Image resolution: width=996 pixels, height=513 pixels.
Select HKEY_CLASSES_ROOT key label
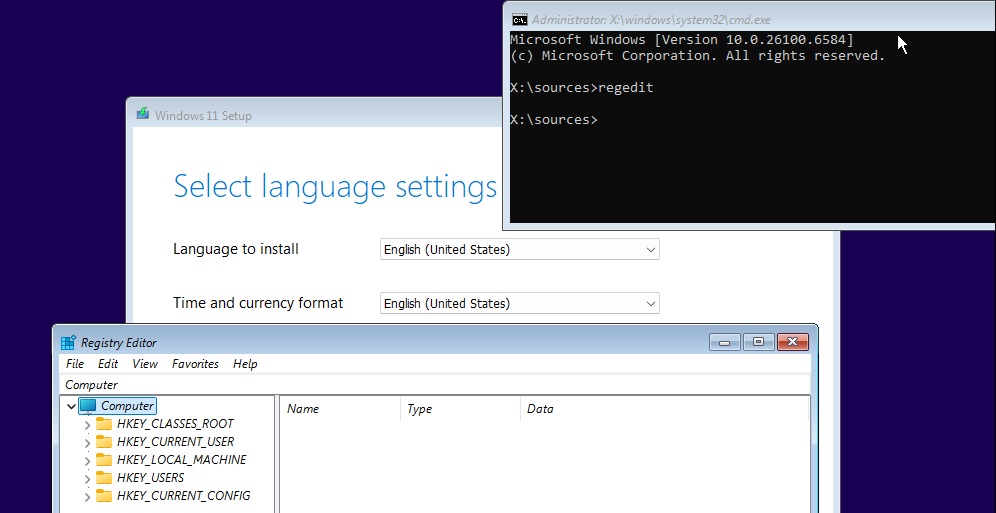pyautogui.click(x=175, y=424)
